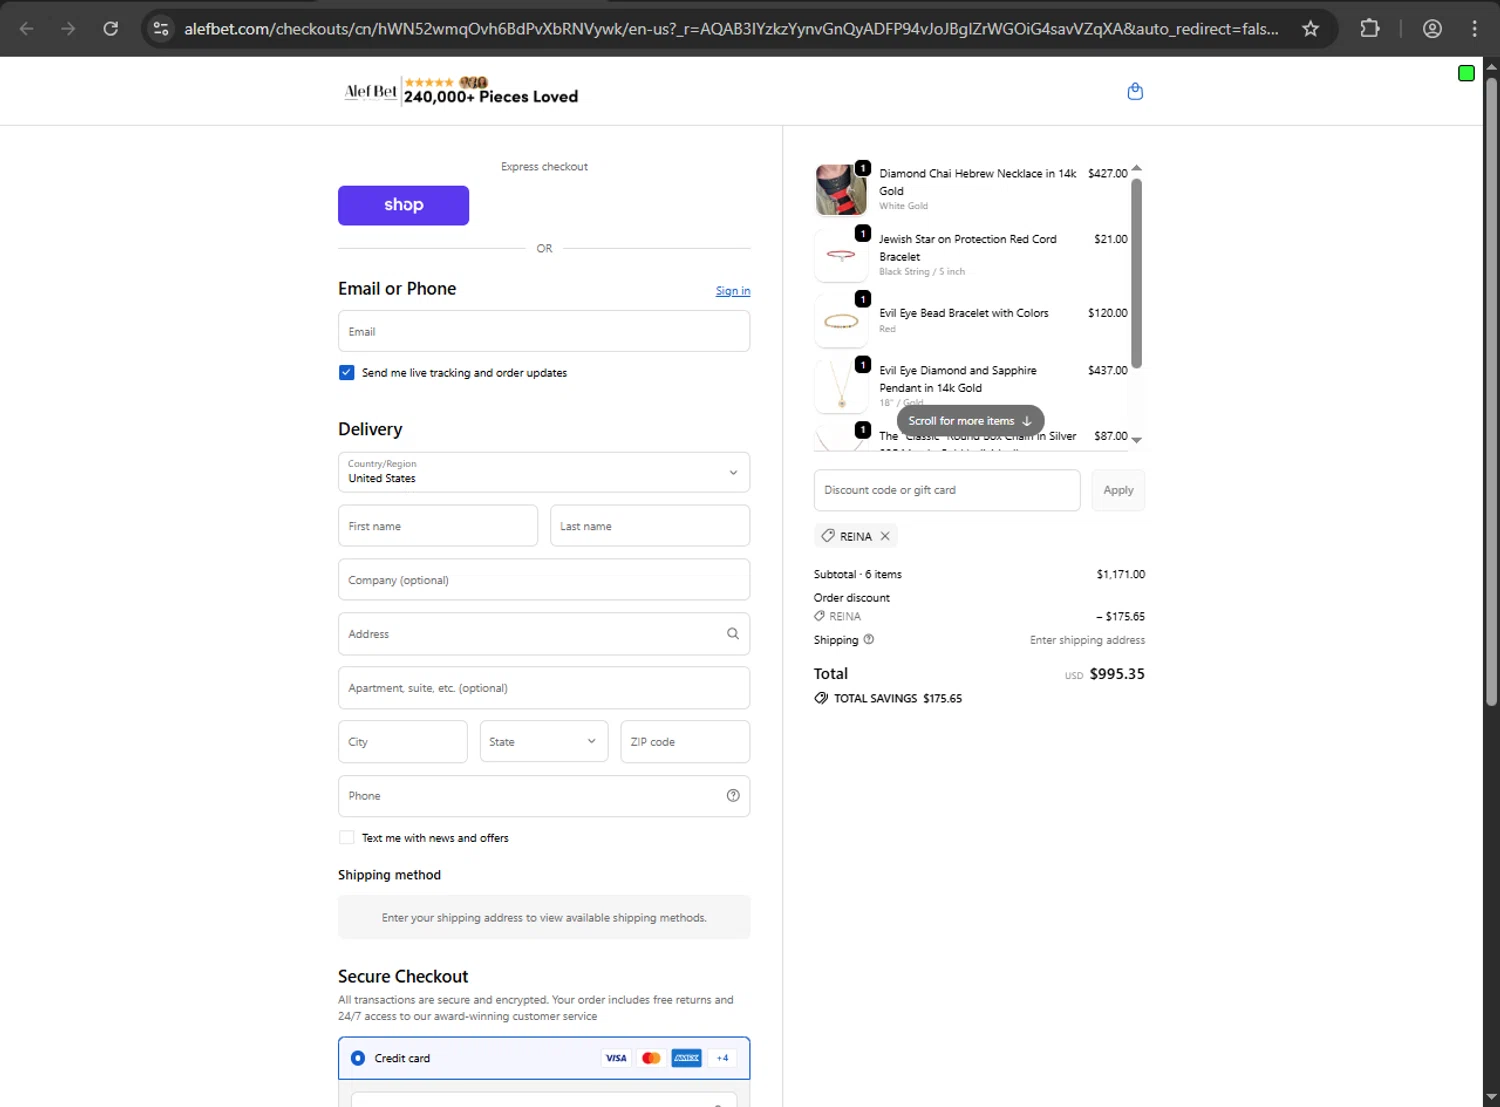This screenshot has width=1500, height=1107.
Task: Remove the REINA discount code
Action: pyautogui.click(x=885, y=536)
